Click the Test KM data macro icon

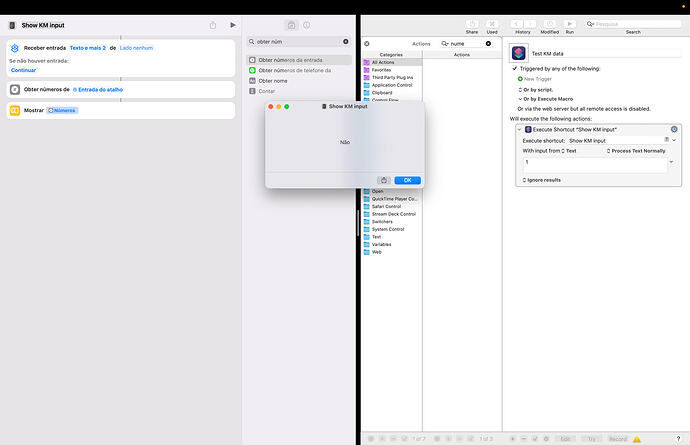(519, 53)
